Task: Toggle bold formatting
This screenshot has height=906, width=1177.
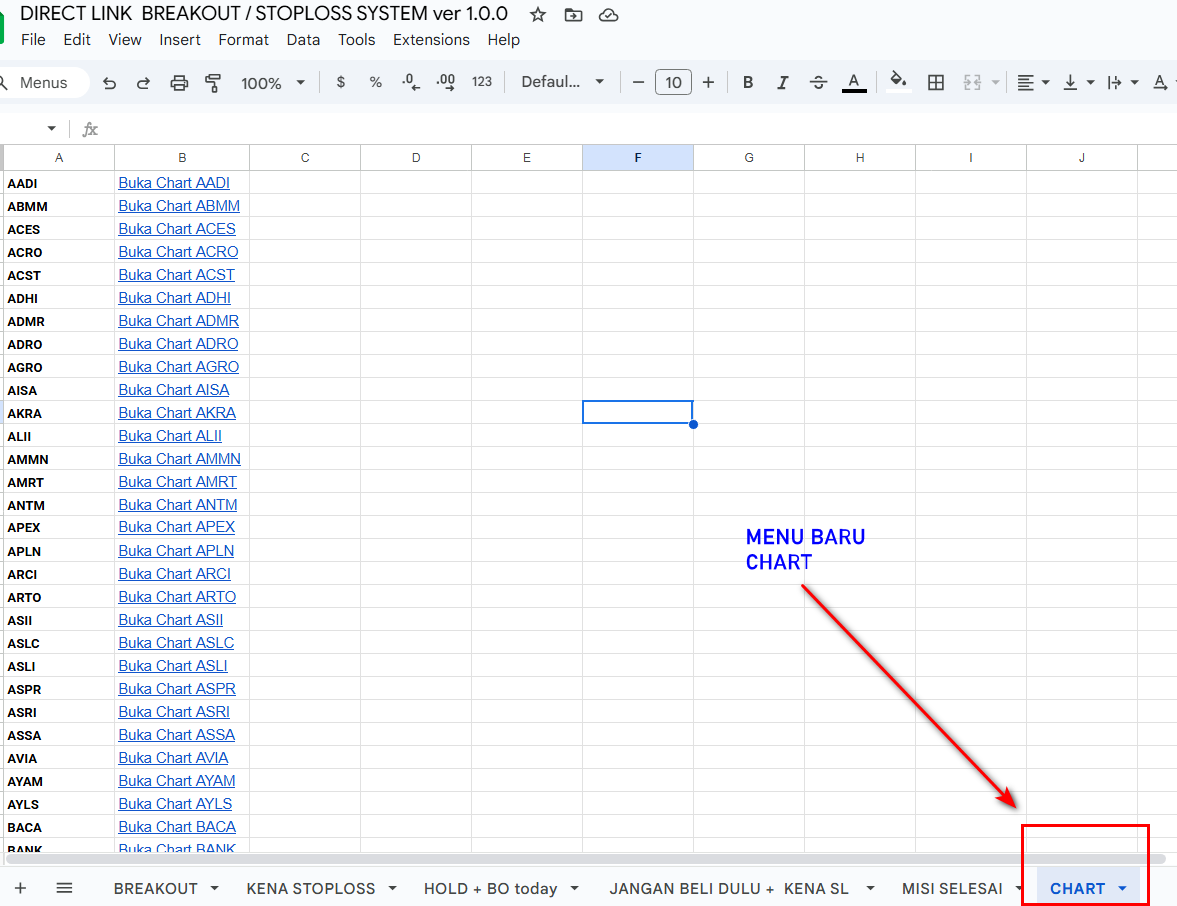Action: click(748, 83)
